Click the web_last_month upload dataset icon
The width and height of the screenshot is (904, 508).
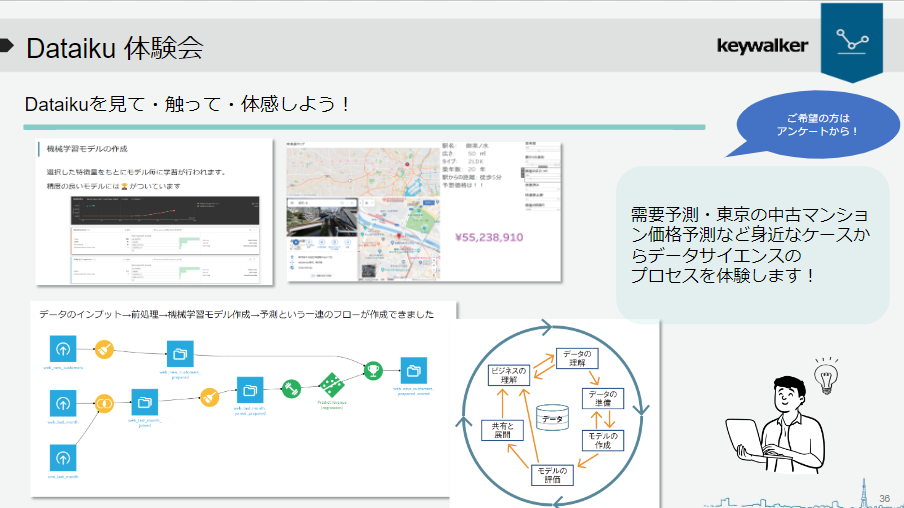63,404
